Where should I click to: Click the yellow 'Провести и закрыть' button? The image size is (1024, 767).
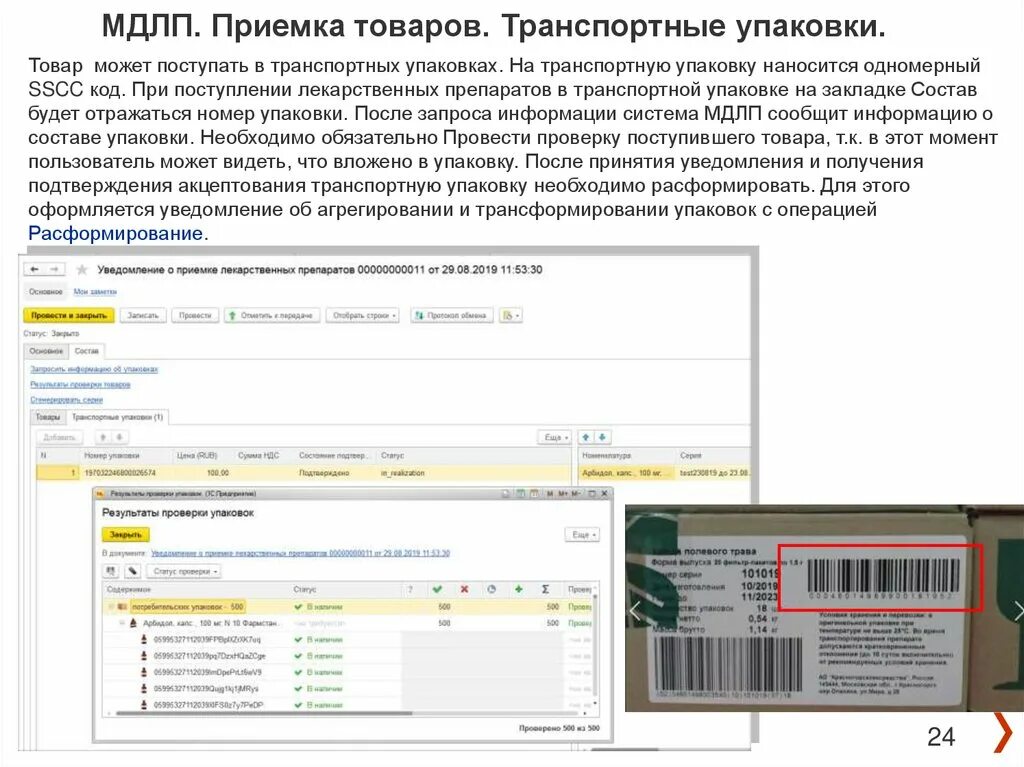69,316
